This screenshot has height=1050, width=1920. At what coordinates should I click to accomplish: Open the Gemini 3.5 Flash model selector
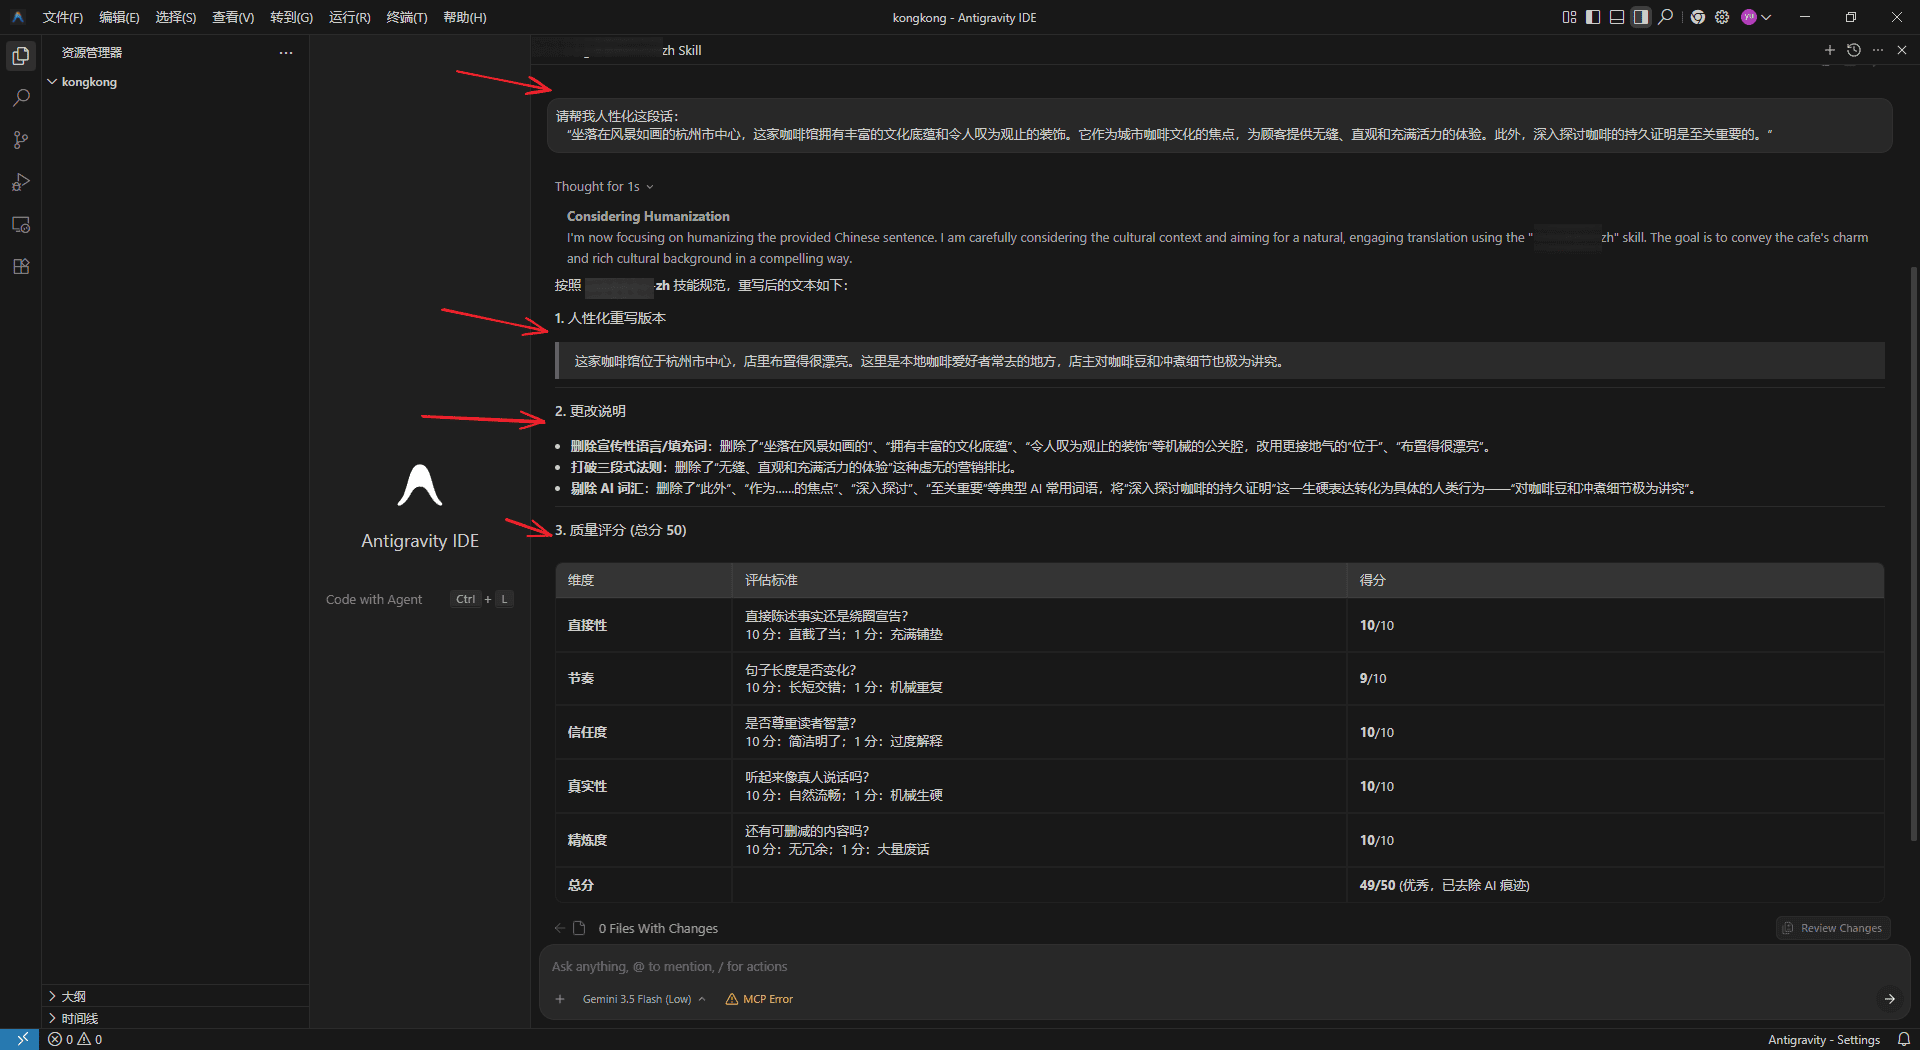[x=643, y=999]
